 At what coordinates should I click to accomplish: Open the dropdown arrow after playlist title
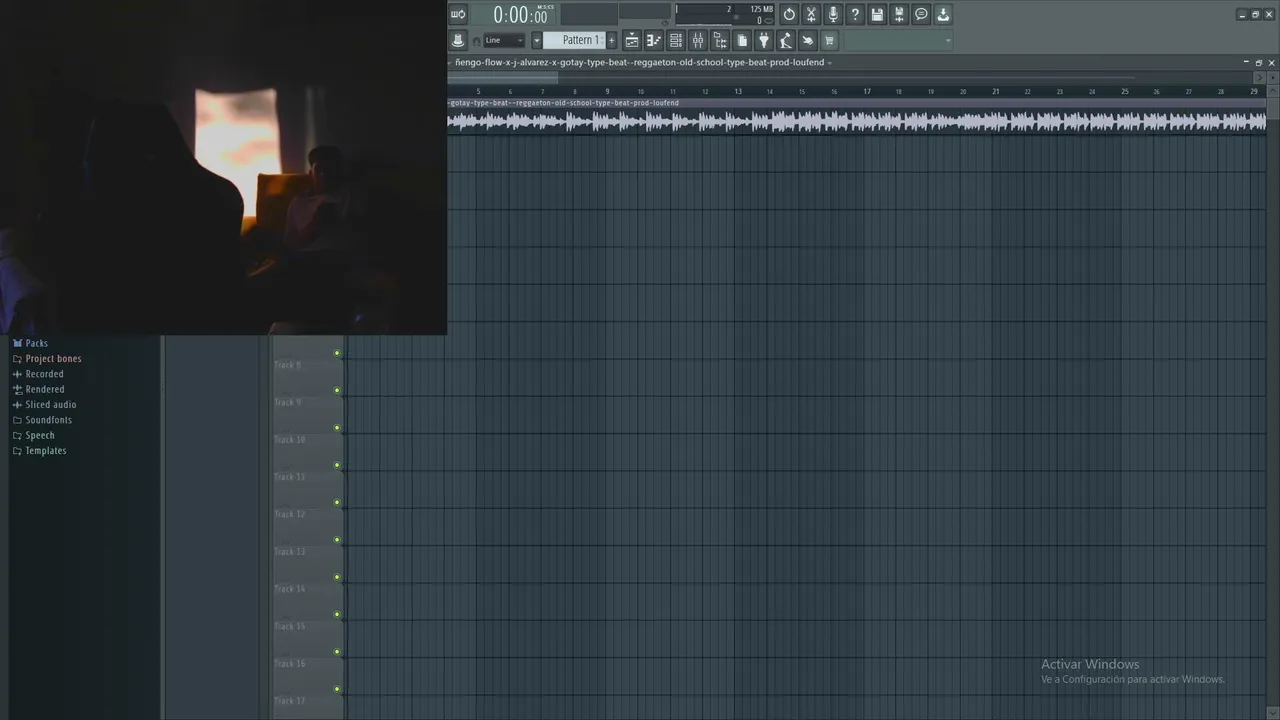(x=830, y=62)
